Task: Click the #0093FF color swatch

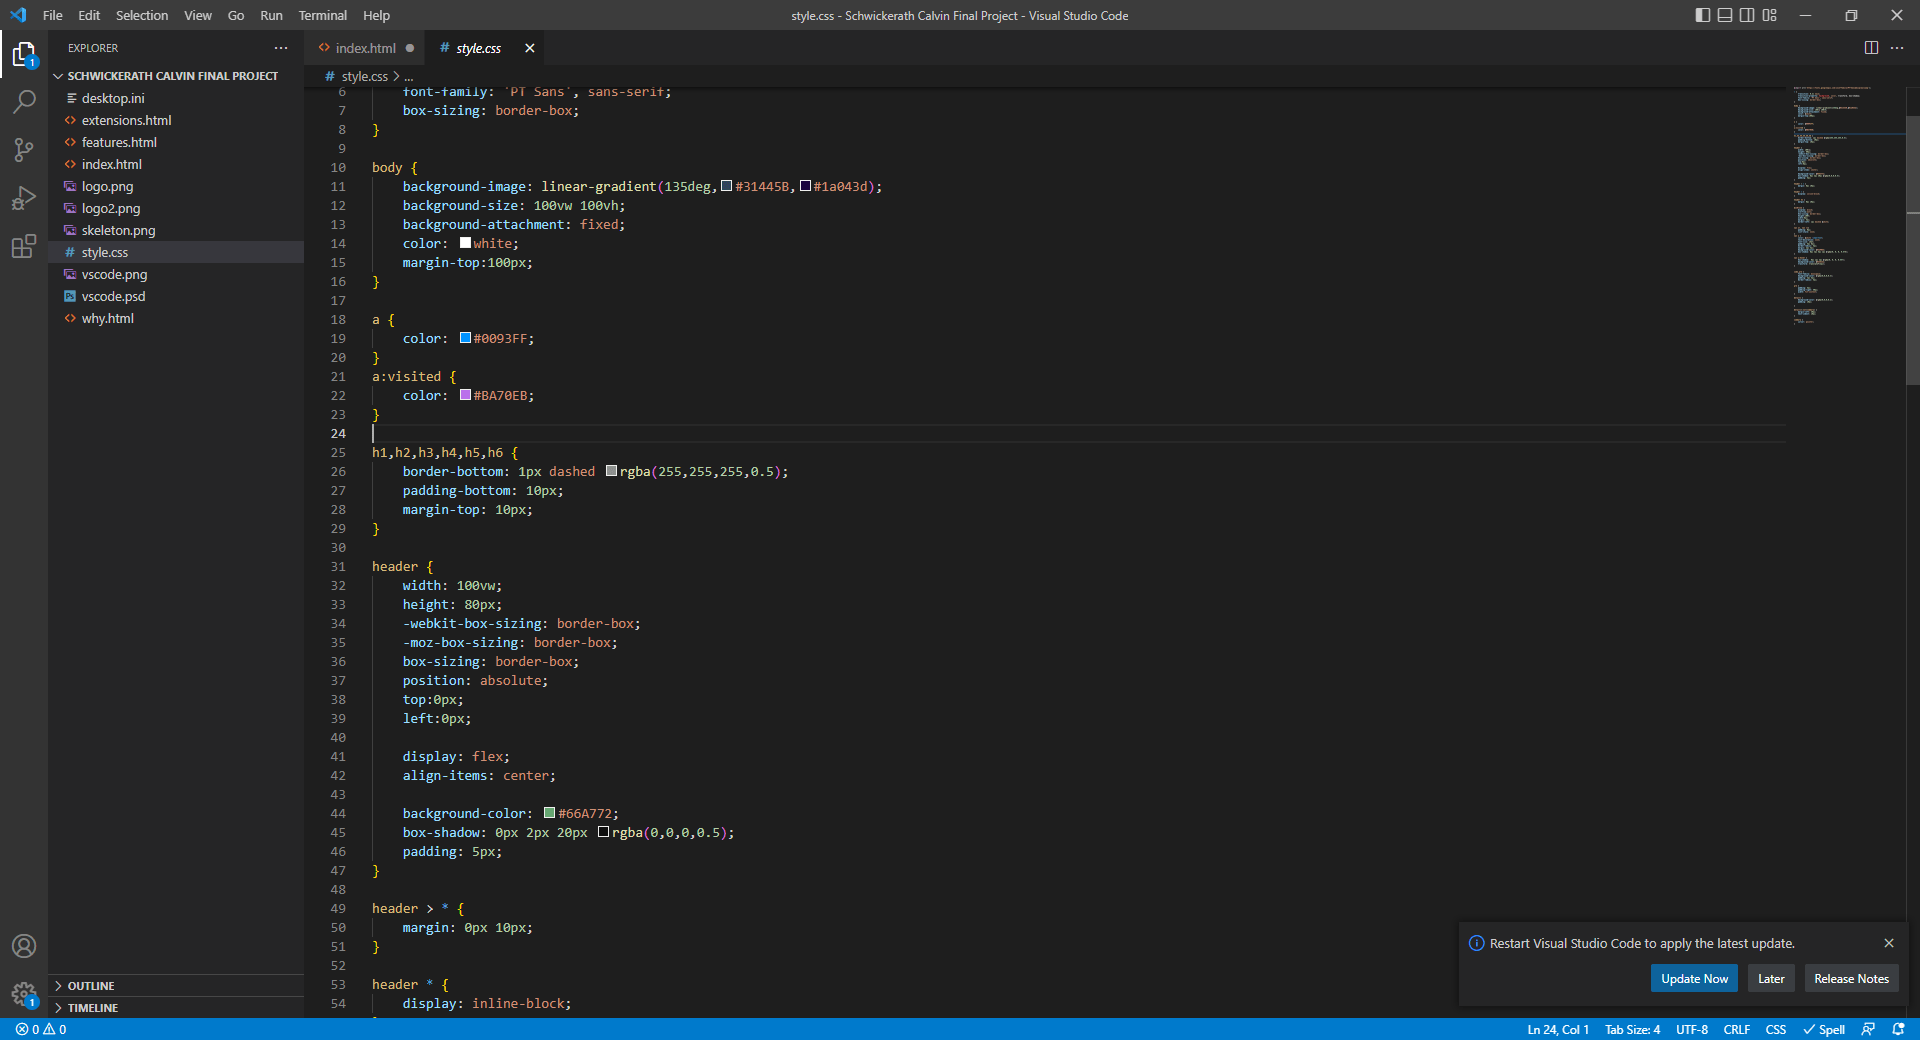Action: 465,338
